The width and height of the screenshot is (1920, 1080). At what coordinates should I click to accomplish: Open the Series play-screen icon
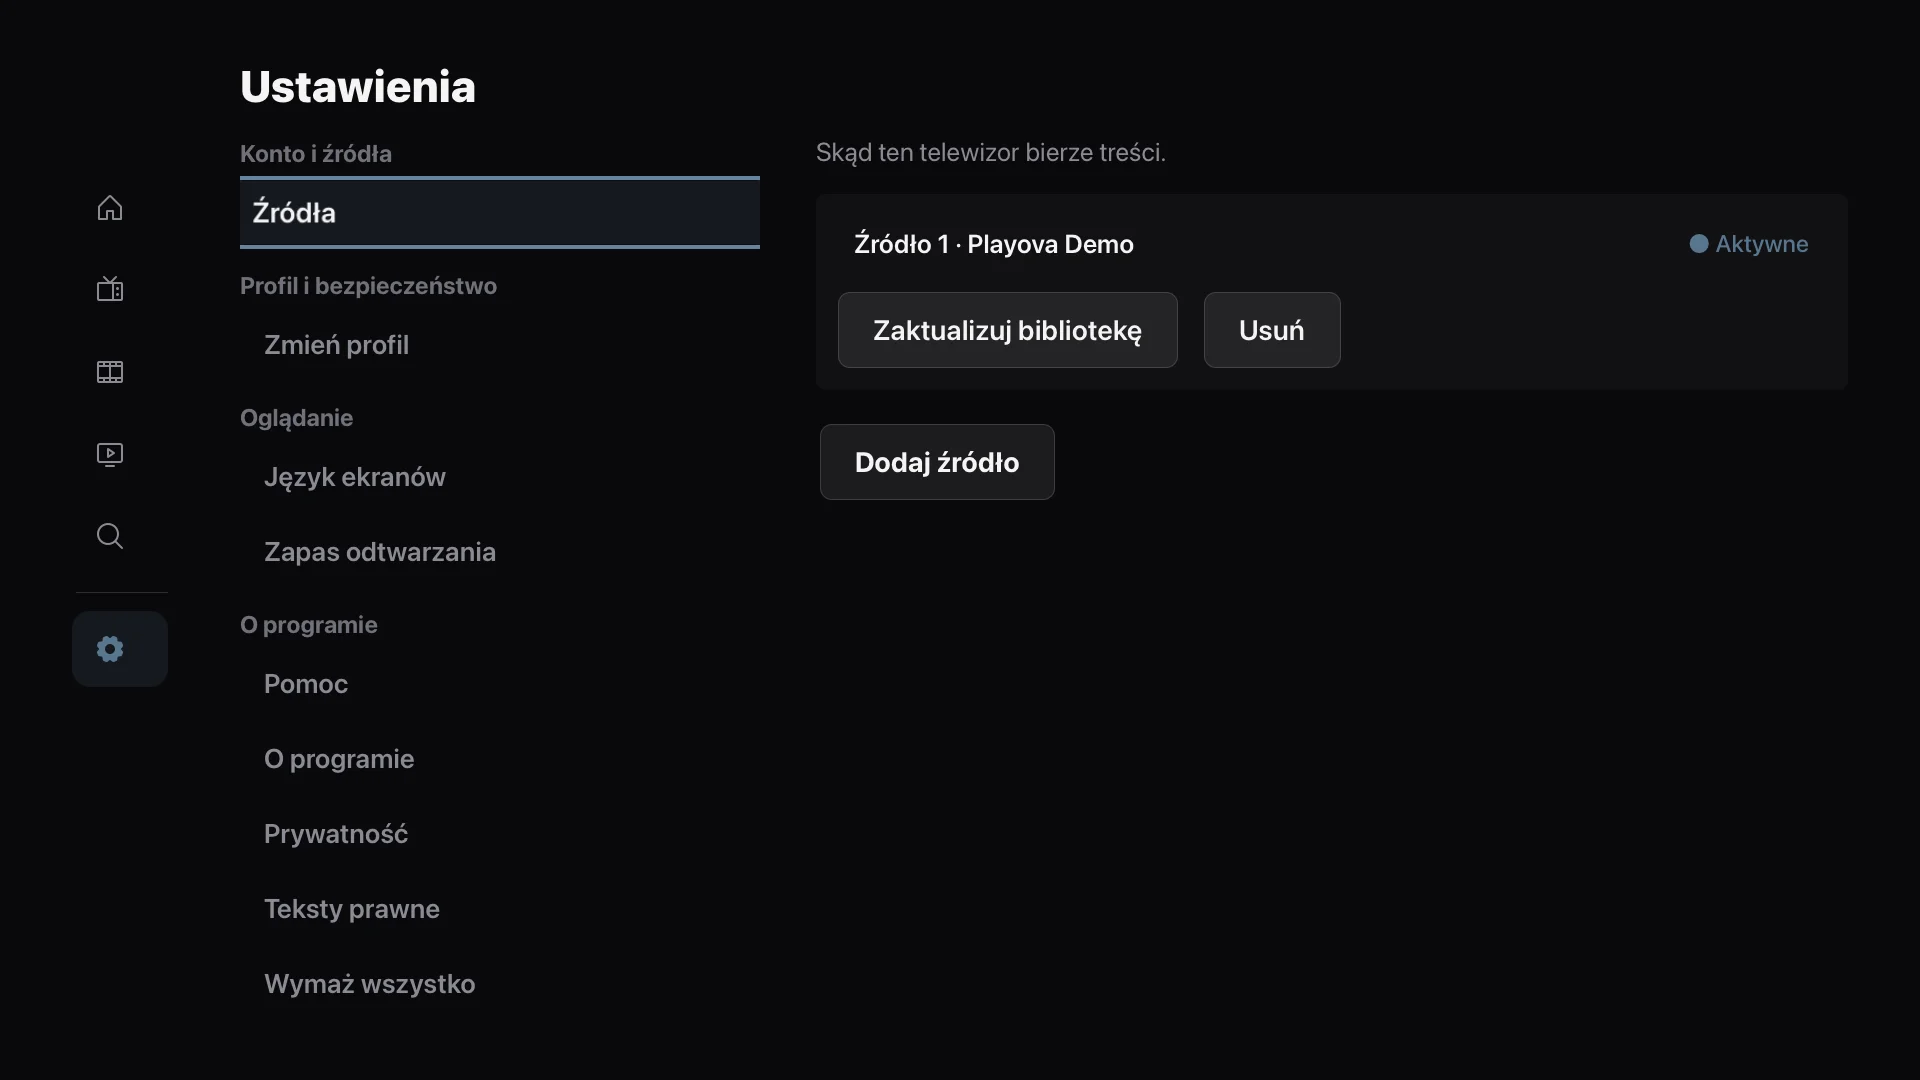click(x=110, y=454)
